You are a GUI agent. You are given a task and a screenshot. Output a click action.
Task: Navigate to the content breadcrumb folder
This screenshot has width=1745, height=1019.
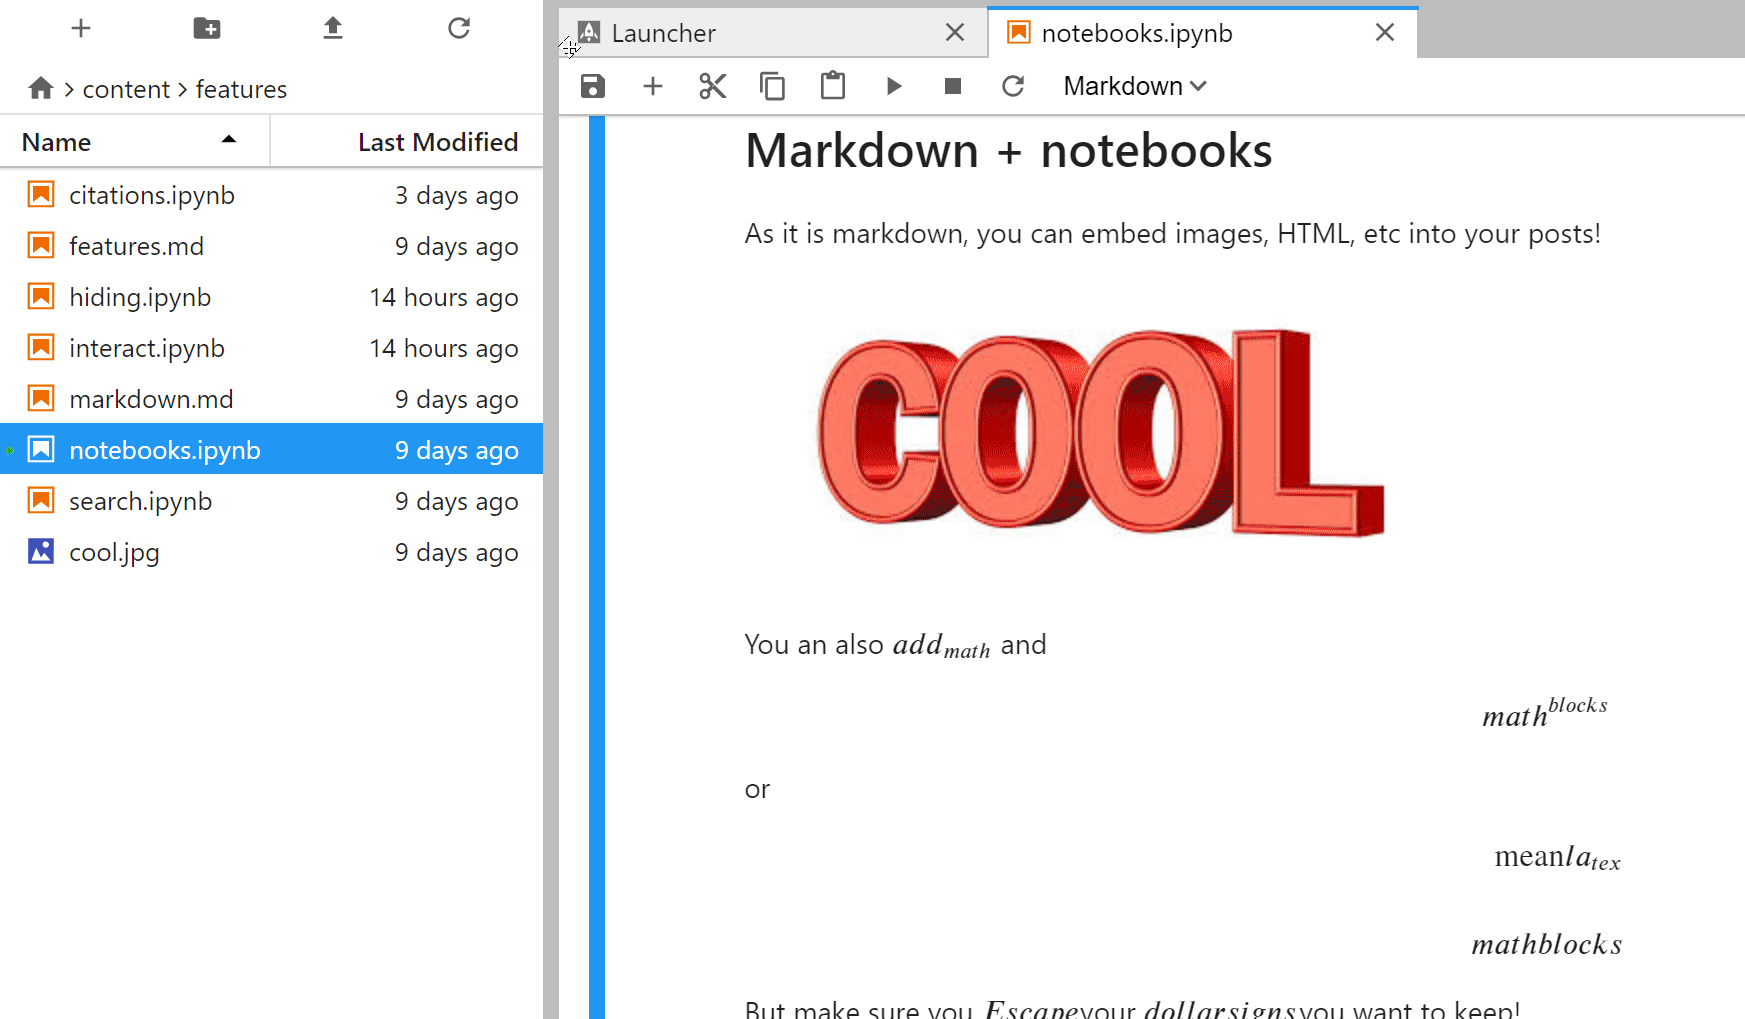click(126, 89)
